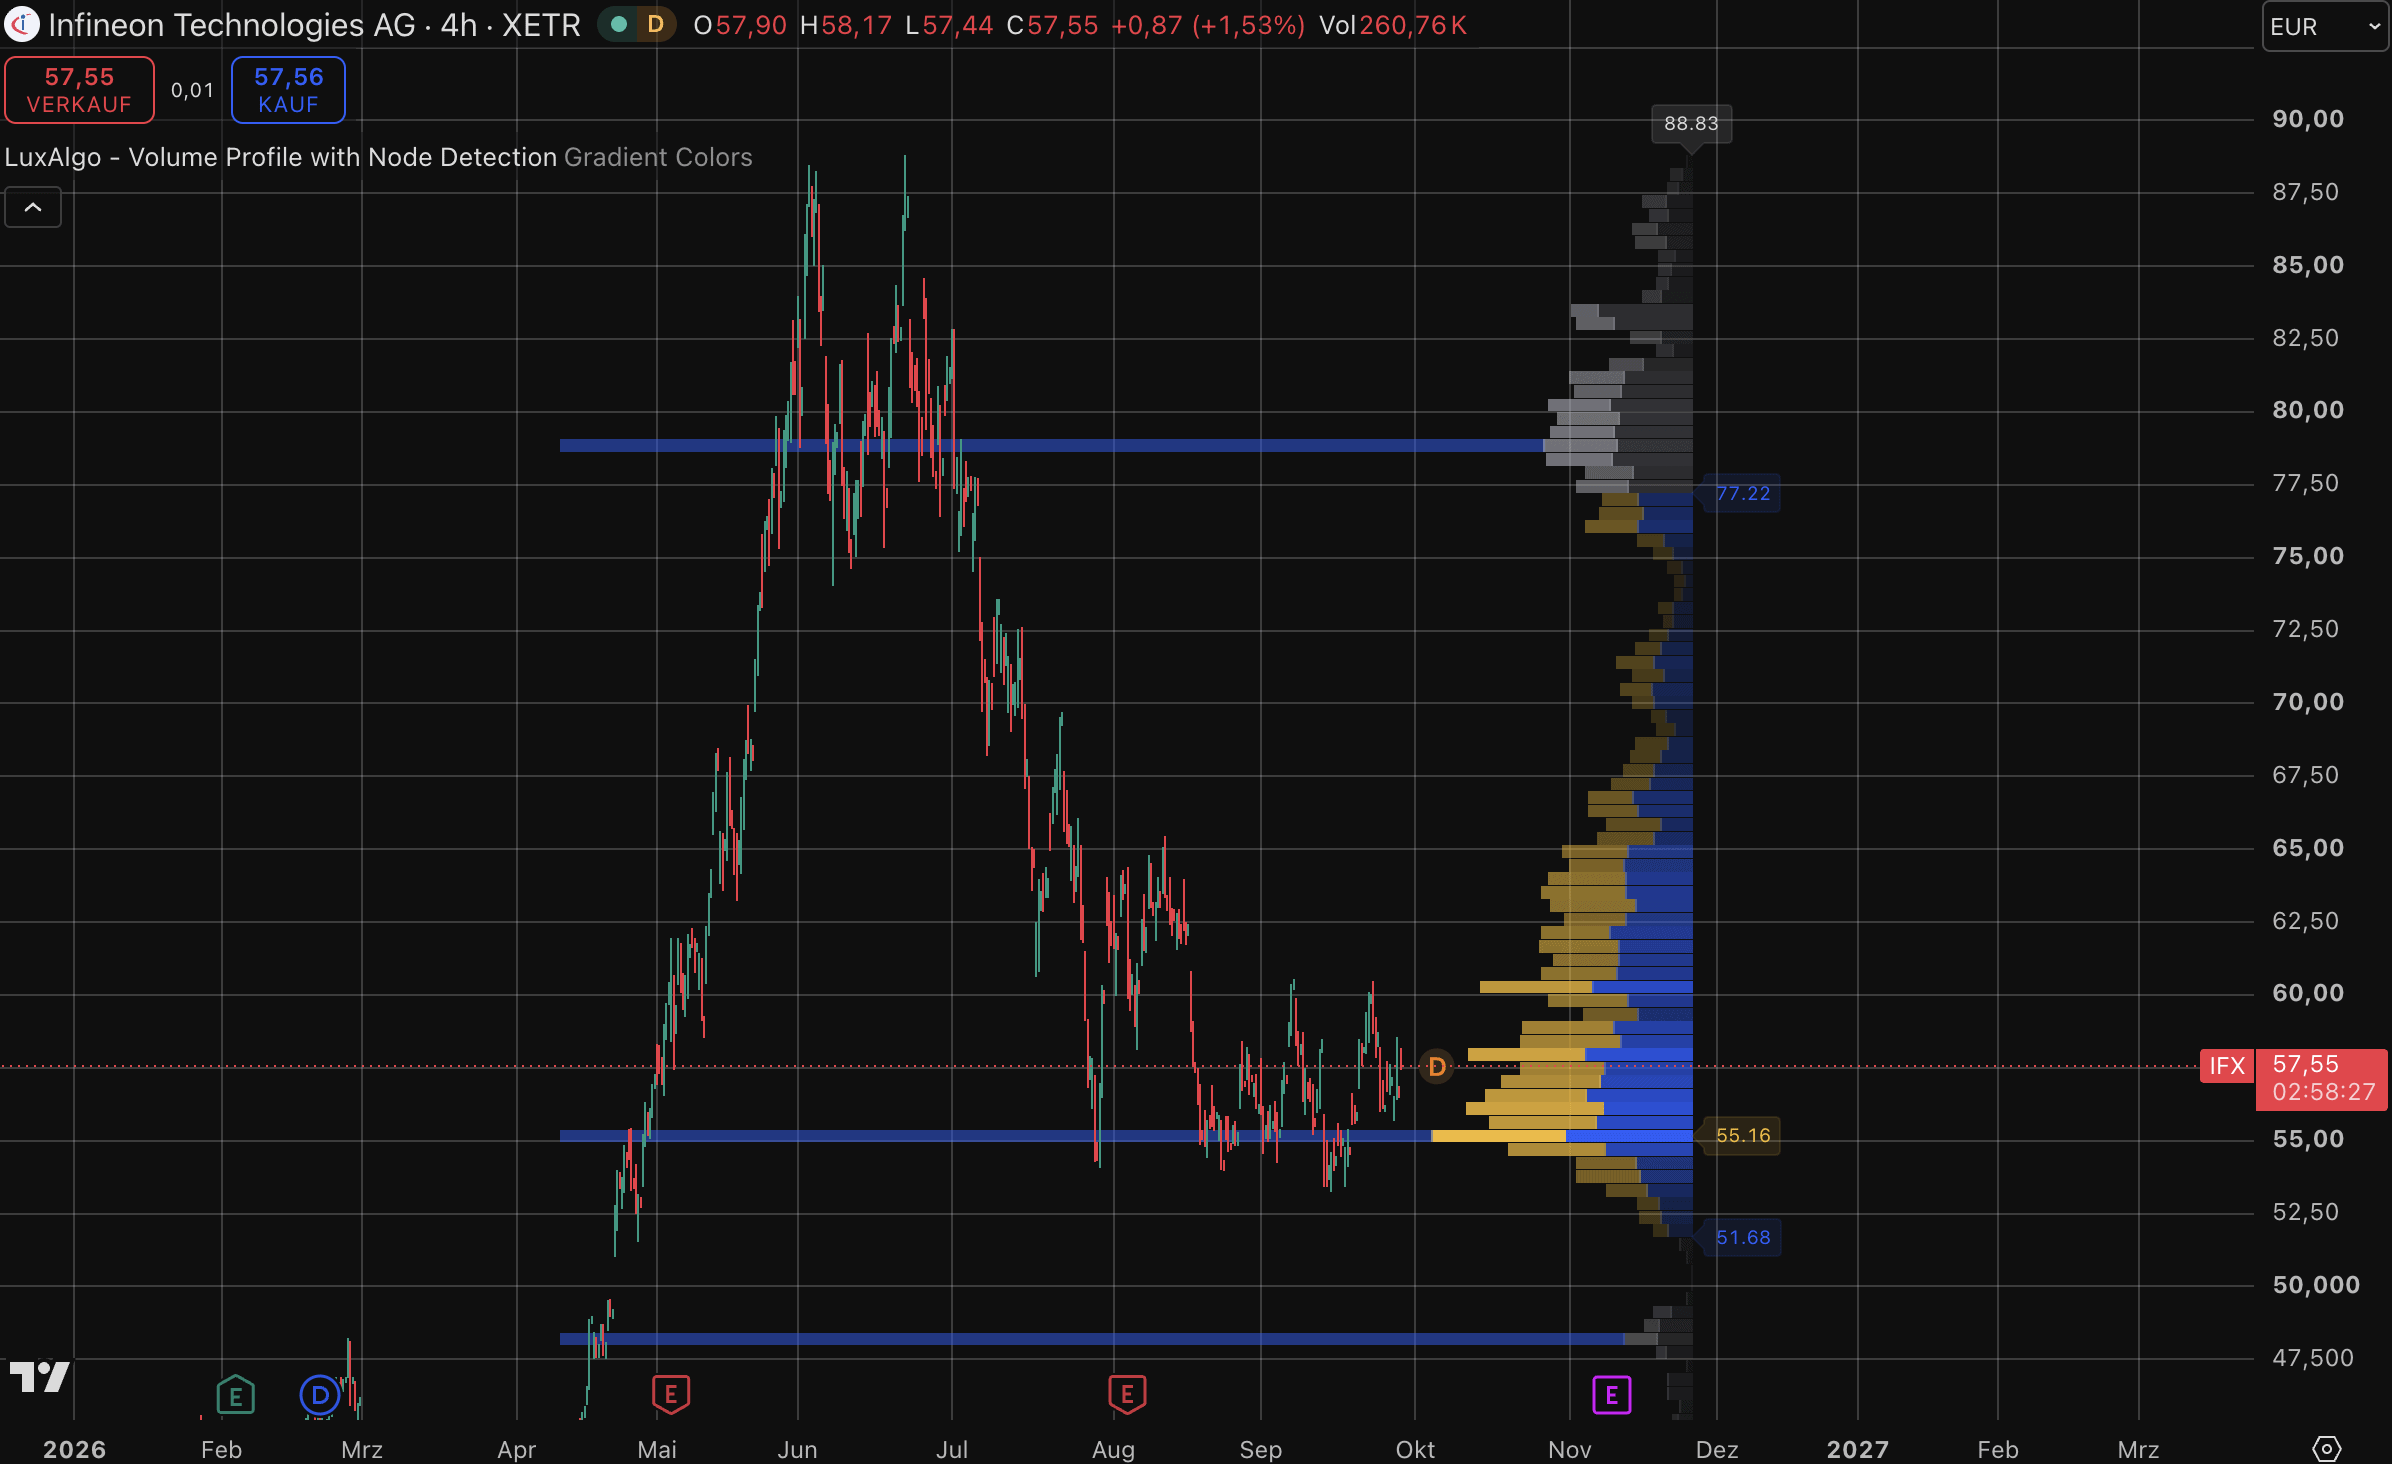
Task: Click the Okt label on time axis
Action: (1415, 1450)
